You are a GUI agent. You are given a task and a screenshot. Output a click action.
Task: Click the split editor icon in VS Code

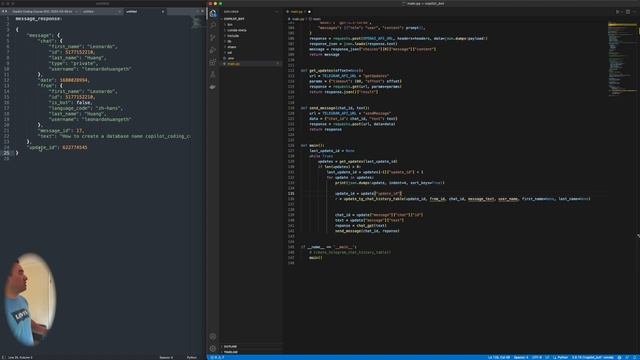[x=628, y=12]
